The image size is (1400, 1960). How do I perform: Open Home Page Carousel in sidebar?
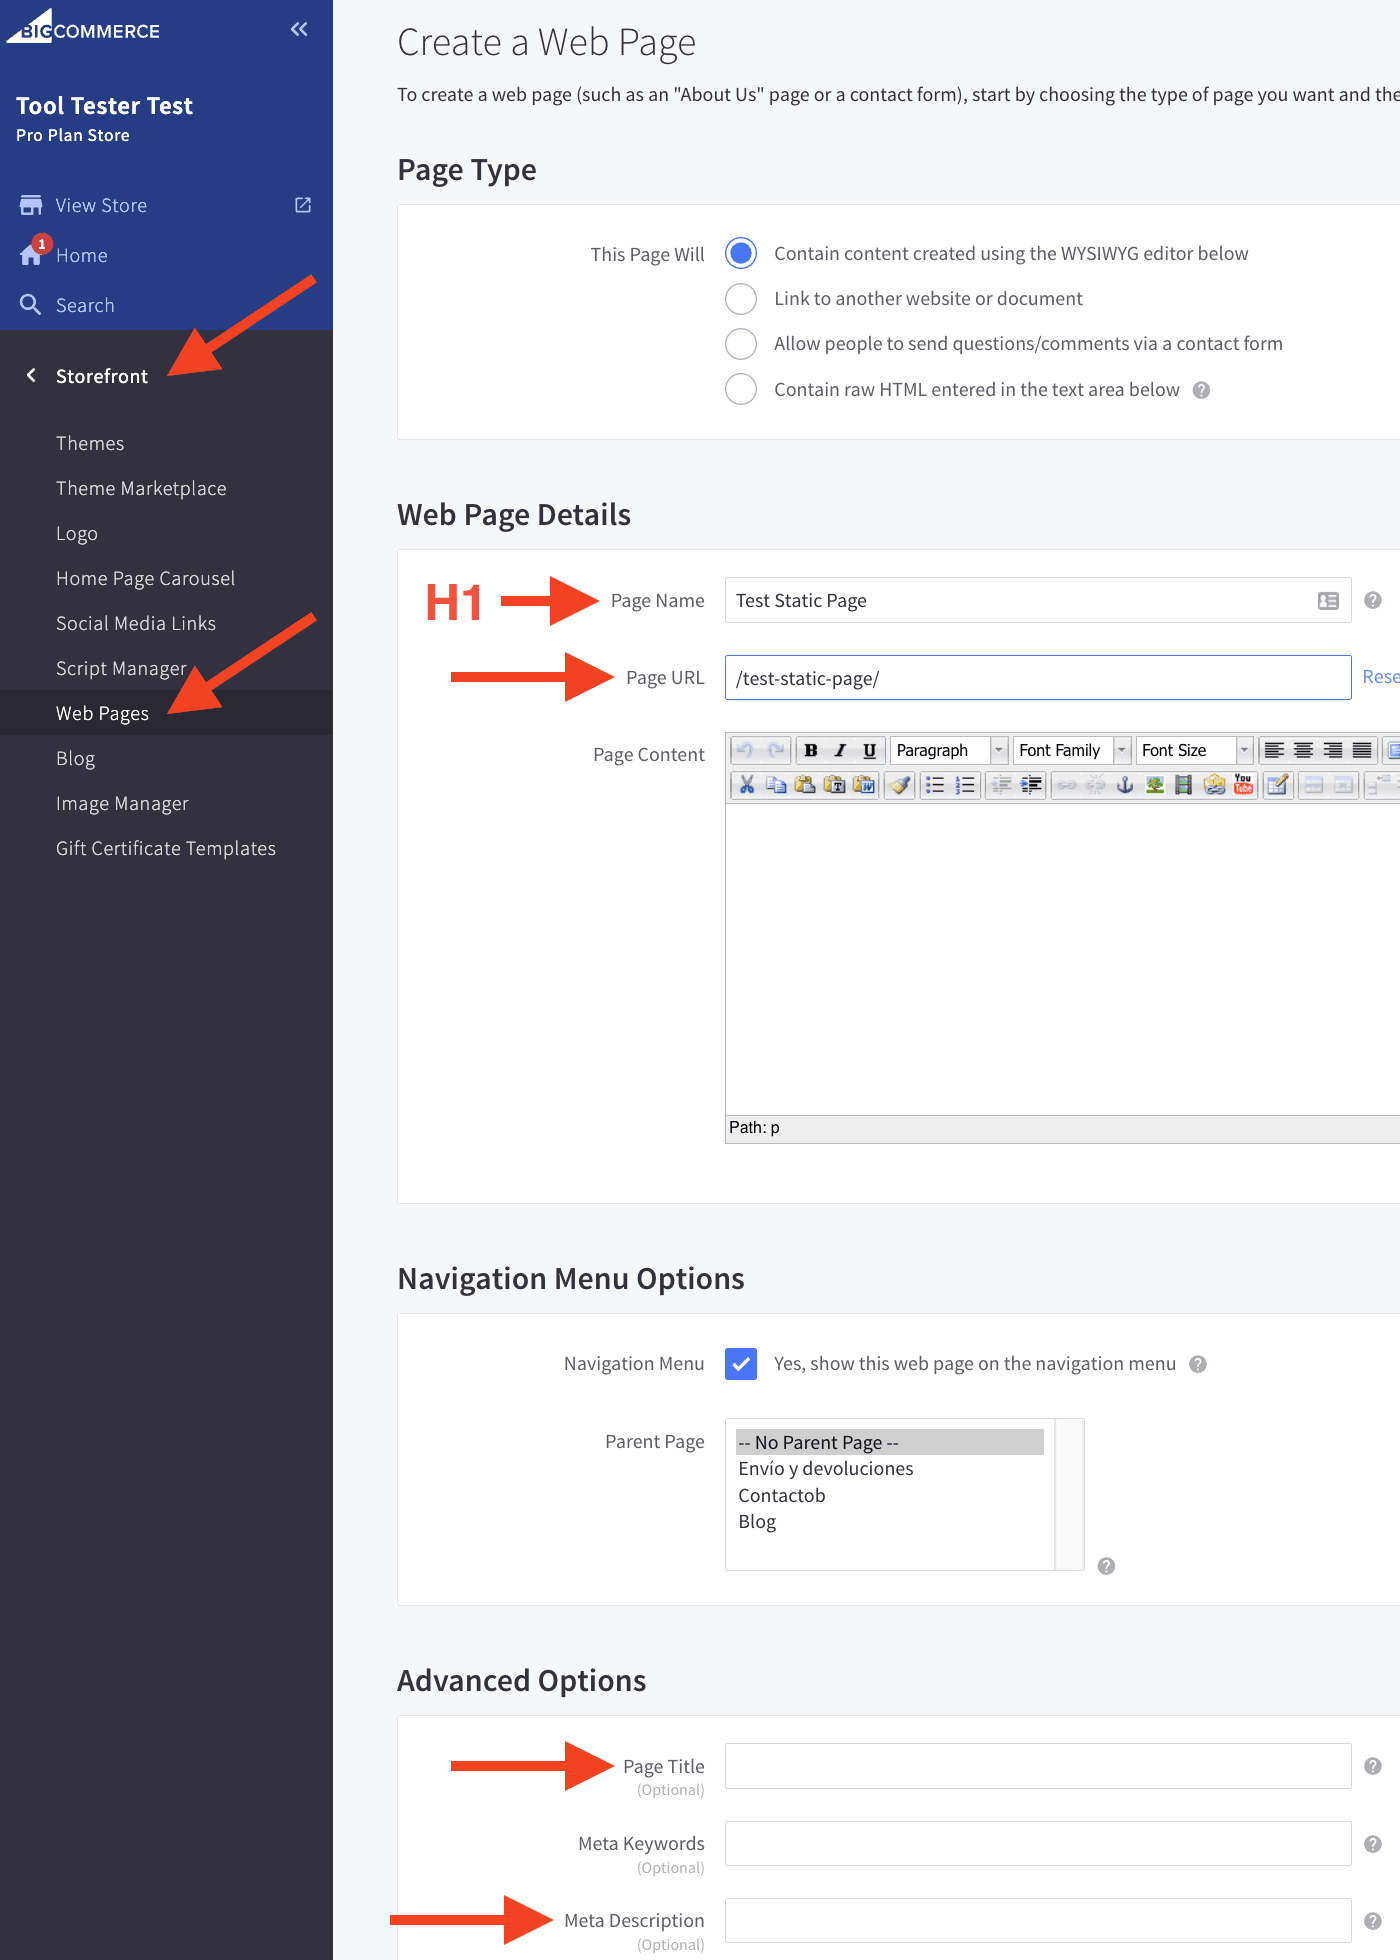pos(146,578)
